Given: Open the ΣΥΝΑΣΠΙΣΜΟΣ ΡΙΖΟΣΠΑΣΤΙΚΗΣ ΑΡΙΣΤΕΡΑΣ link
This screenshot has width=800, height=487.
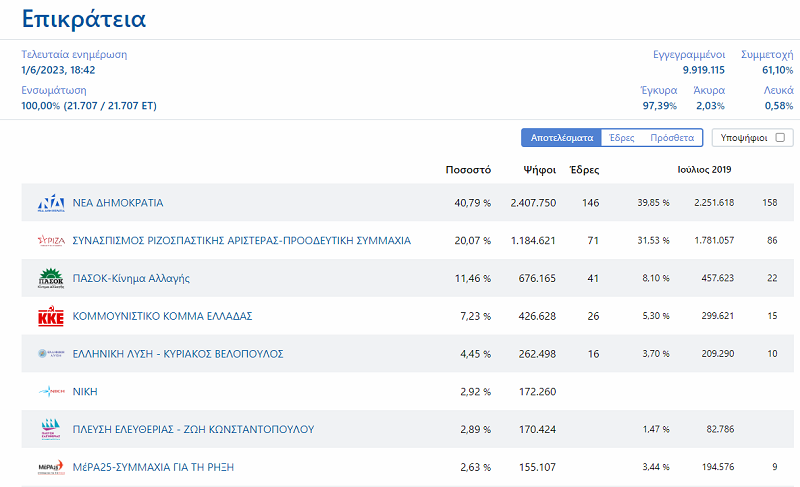Looking at the screenshot, I should (x=241, y=241).
